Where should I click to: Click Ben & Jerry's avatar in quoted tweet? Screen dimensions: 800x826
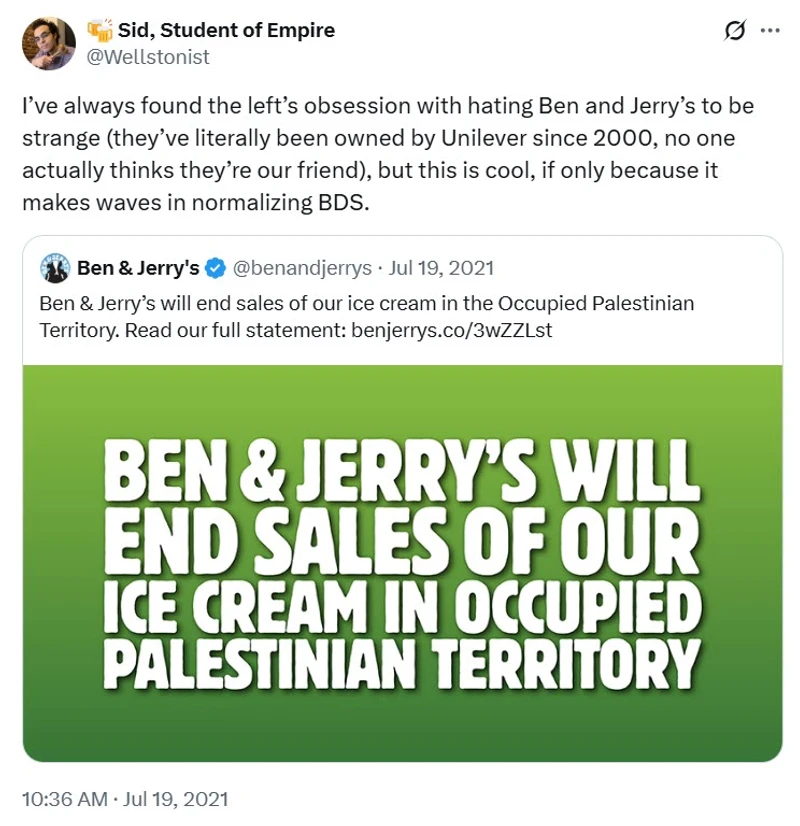coord(55,268)
